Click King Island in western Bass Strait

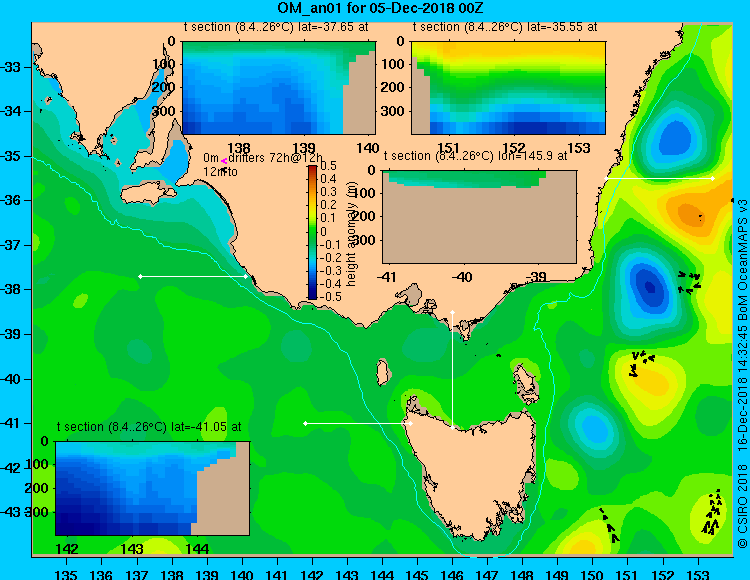coord(382,373)
